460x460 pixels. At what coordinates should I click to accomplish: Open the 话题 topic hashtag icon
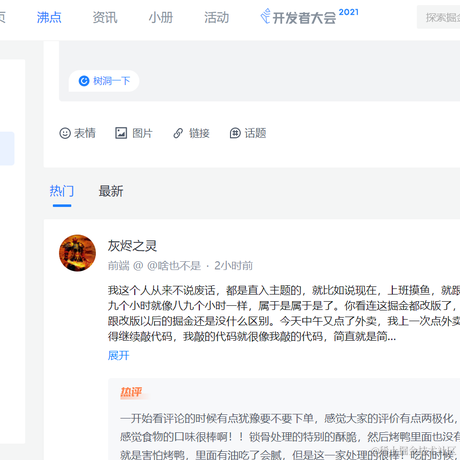coord(235,133)
